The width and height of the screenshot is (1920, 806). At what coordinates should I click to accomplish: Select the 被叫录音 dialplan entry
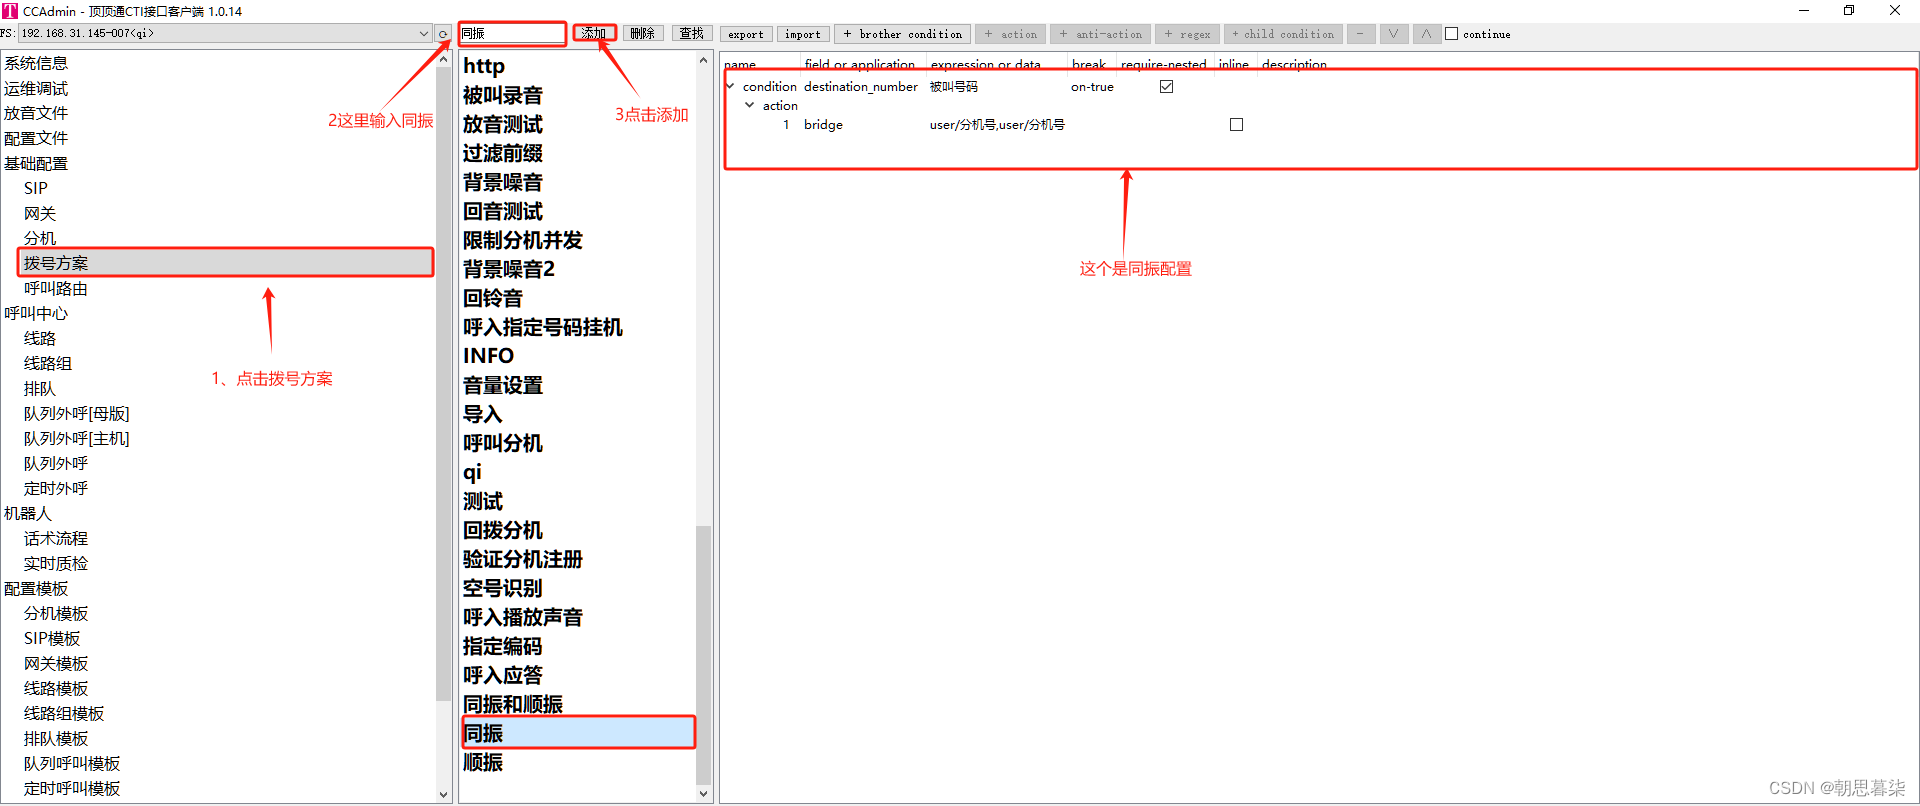(x=503, y=95)
